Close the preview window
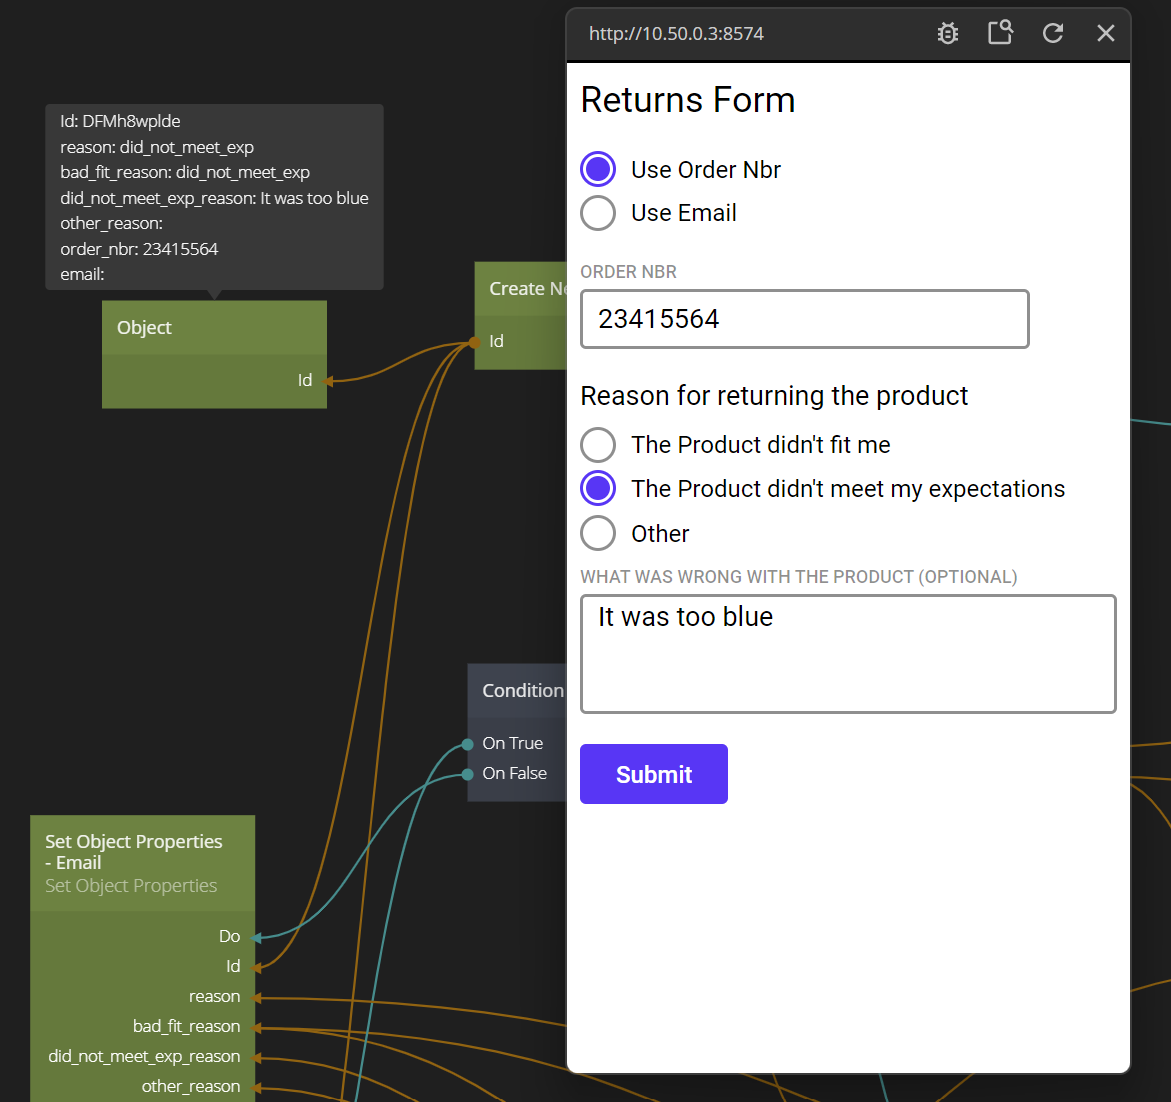This screenshot has height=1102, width=1171. pyautogui.click(x=1105, y=33)
